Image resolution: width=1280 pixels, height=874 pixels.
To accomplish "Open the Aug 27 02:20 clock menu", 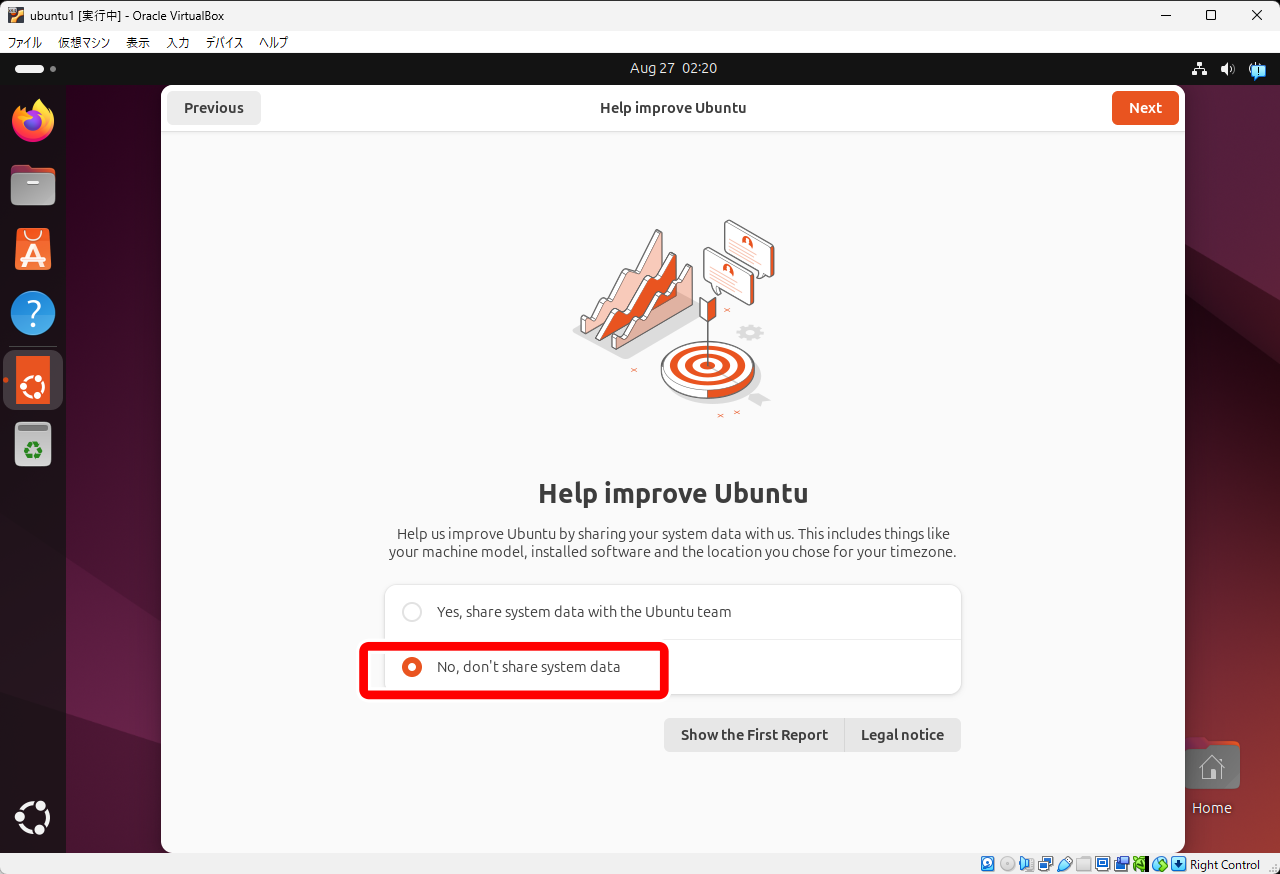I will (673, 69).
